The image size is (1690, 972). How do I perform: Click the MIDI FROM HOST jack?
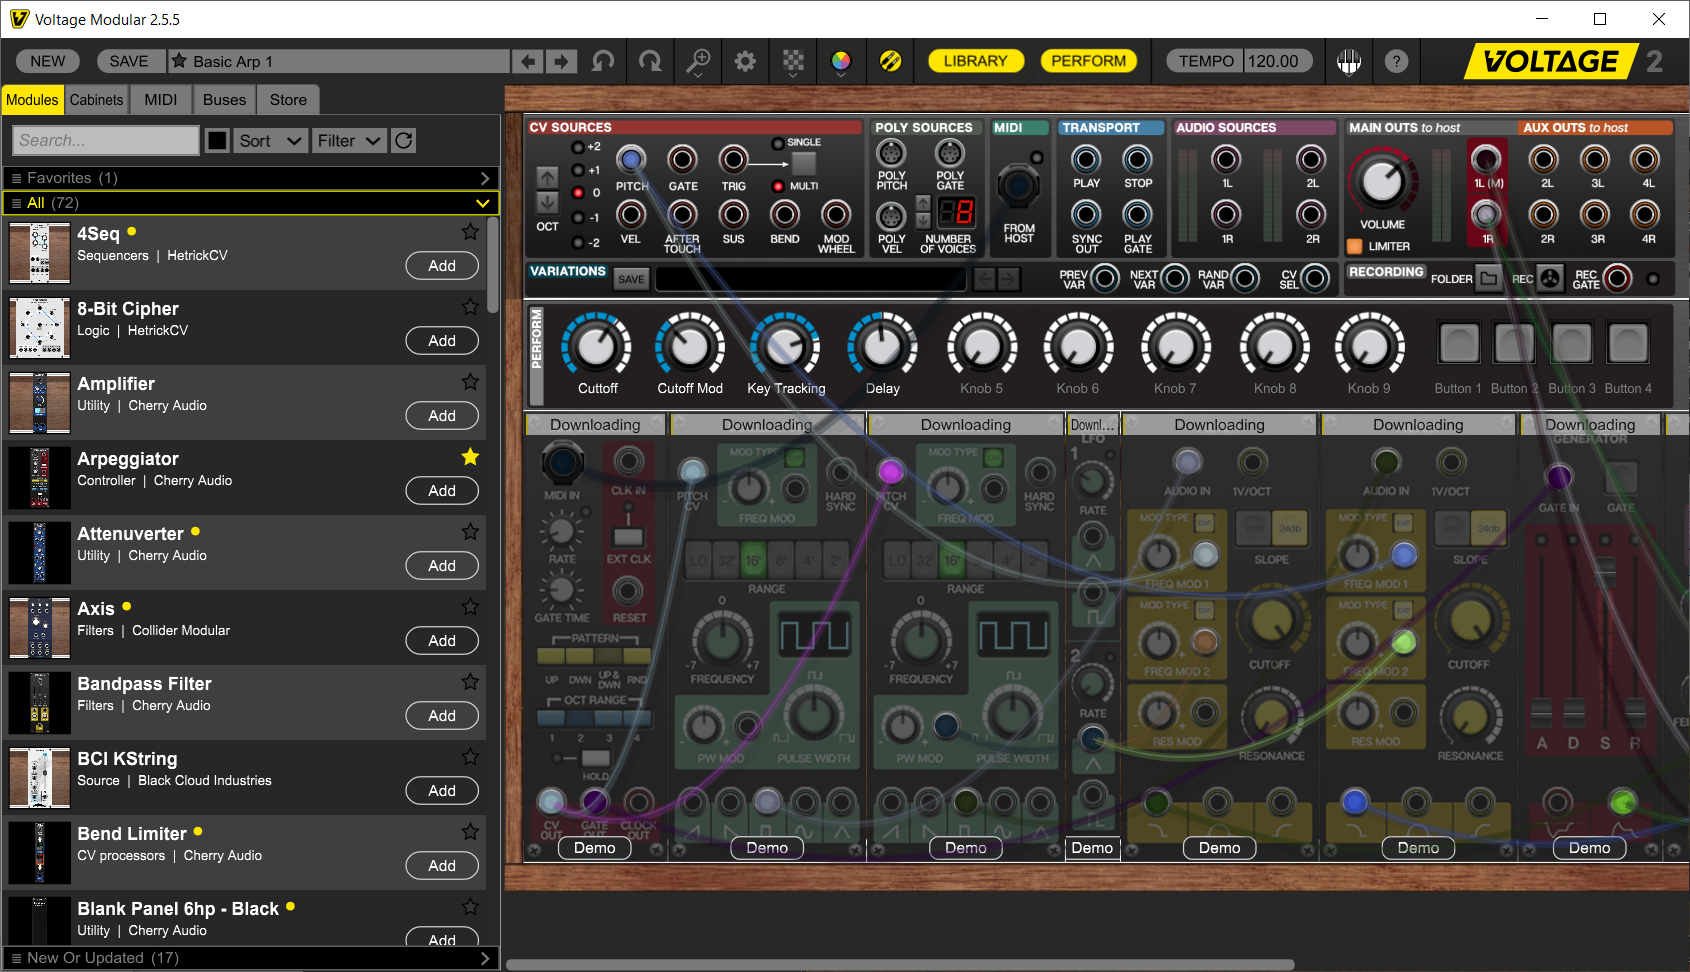(x=1018, y=186)
